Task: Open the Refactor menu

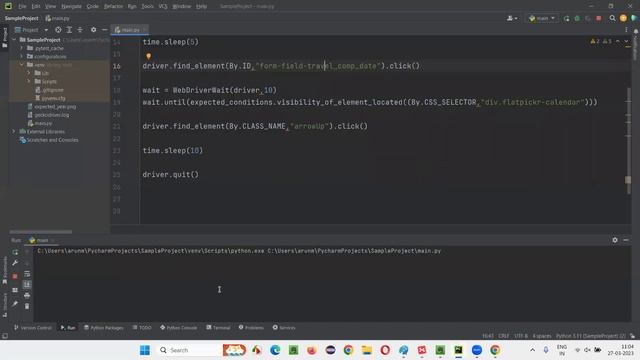Action: click(113, 7)
